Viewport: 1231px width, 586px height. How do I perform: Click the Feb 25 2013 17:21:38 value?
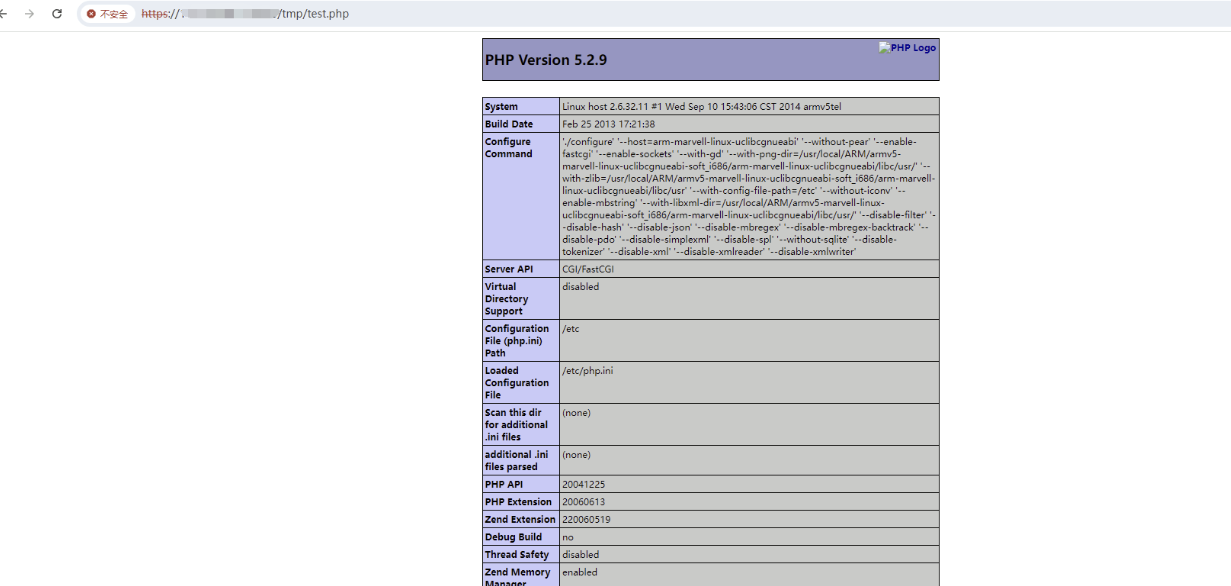coord(608,124)
